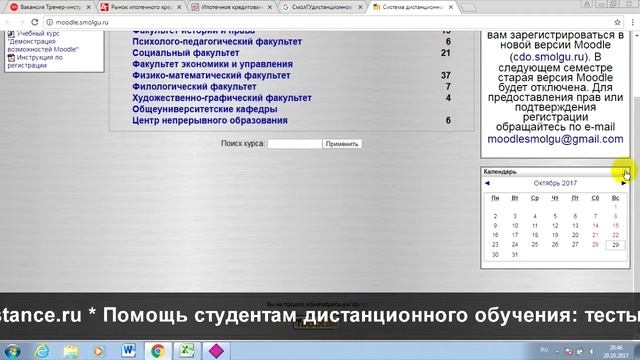The width and height of the screenshot is (640, 360).
Task: Open Microsoft Excel from taskbar
Action: pos(187,351)
